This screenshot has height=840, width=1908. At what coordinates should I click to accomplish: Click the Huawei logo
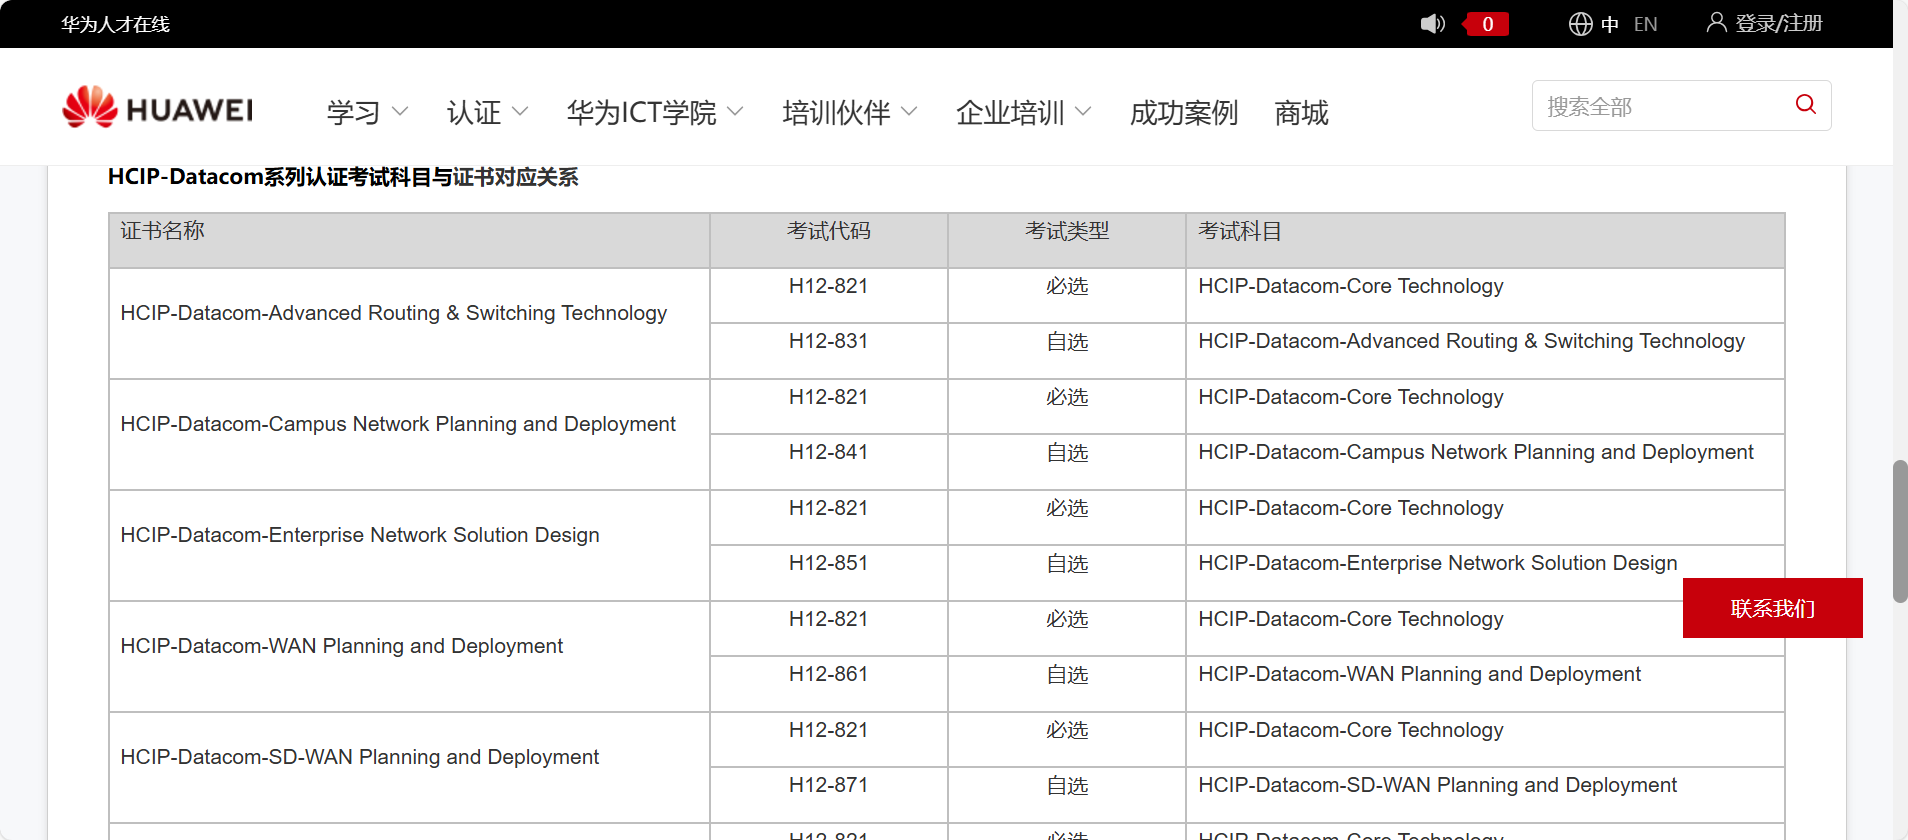(157, 107)
